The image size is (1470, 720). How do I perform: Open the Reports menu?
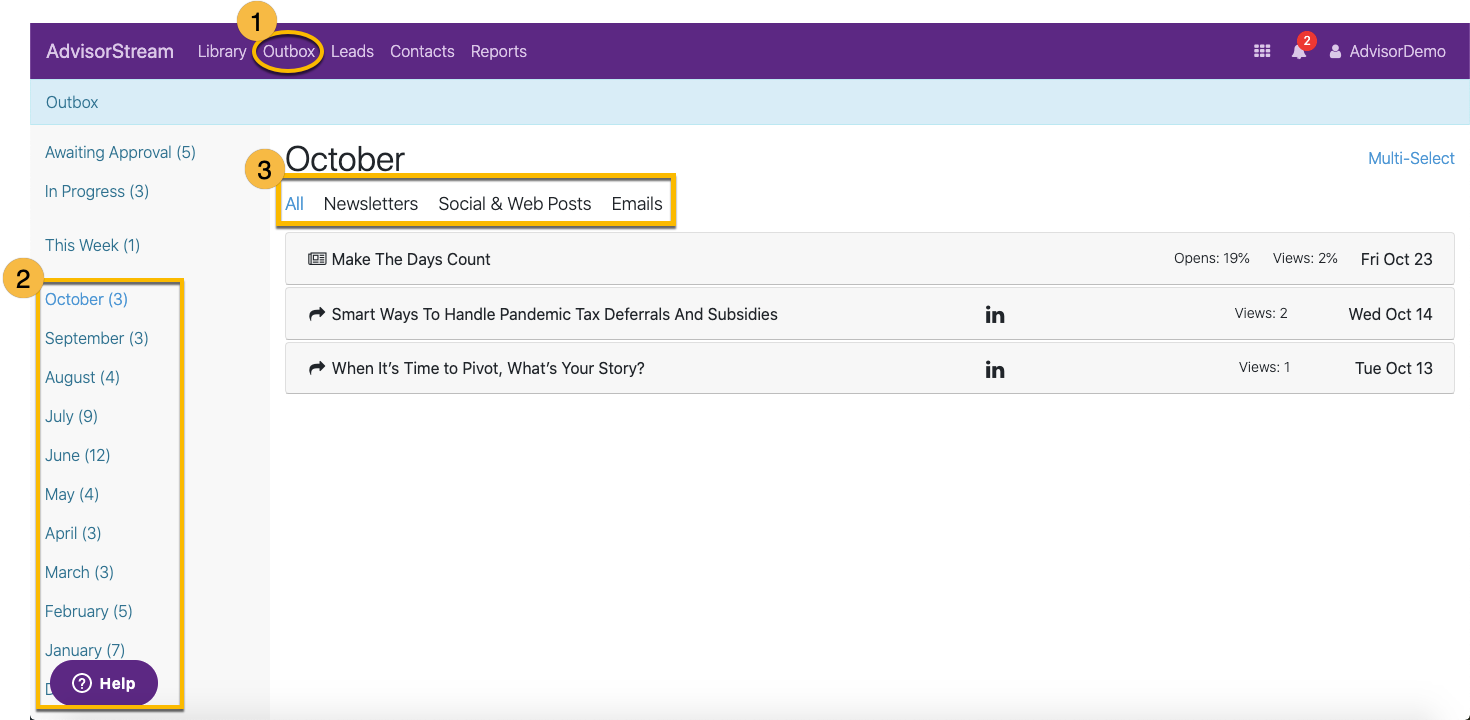[499, 51]
